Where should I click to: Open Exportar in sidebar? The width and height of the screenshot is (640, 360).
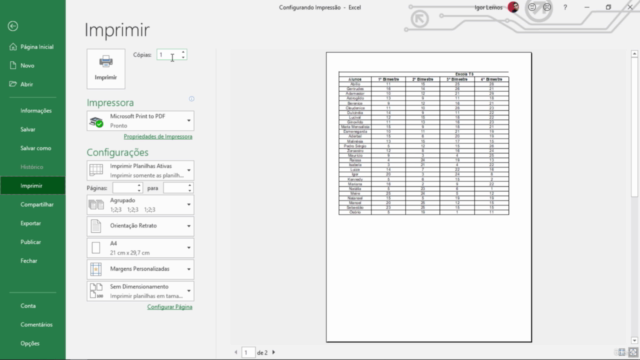[x=33, y=223]
